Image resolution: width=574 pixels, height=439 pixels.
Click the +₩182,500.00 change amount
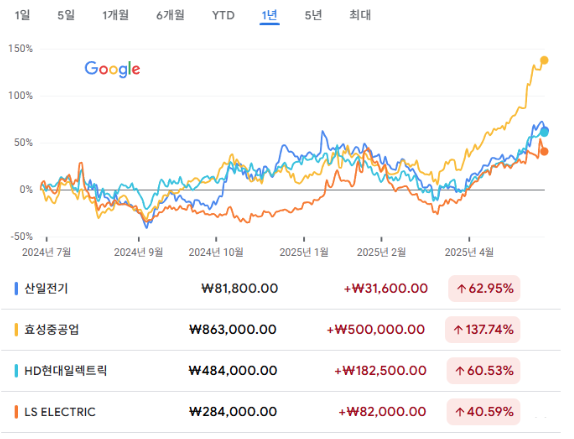tap(380, 371)
